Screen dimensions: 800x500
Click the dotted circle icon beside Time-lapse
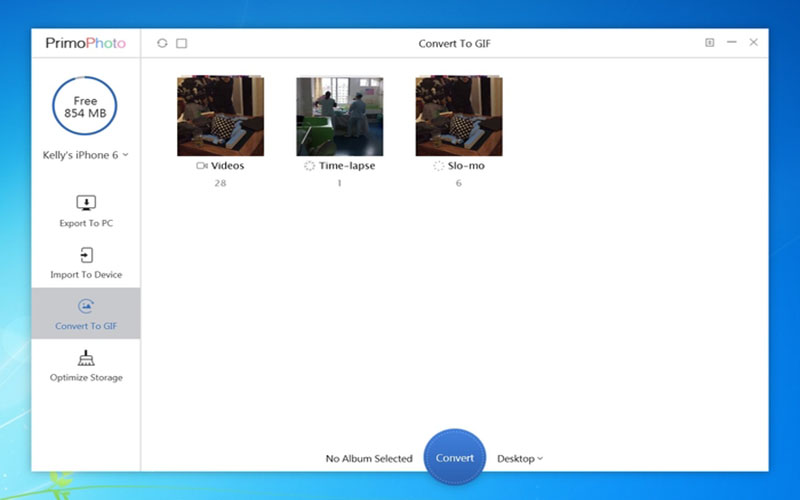(x=309, y=166)
